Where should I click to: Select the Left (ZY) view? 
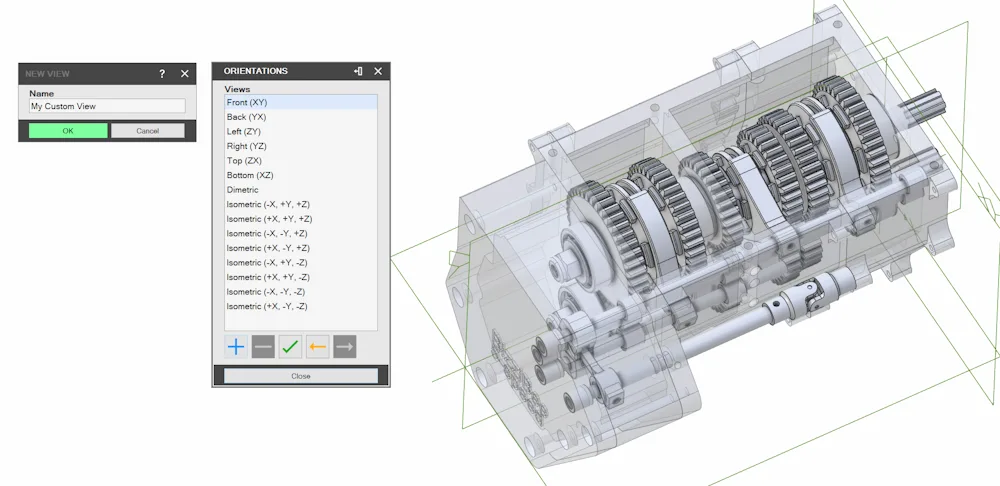point(300,131)
